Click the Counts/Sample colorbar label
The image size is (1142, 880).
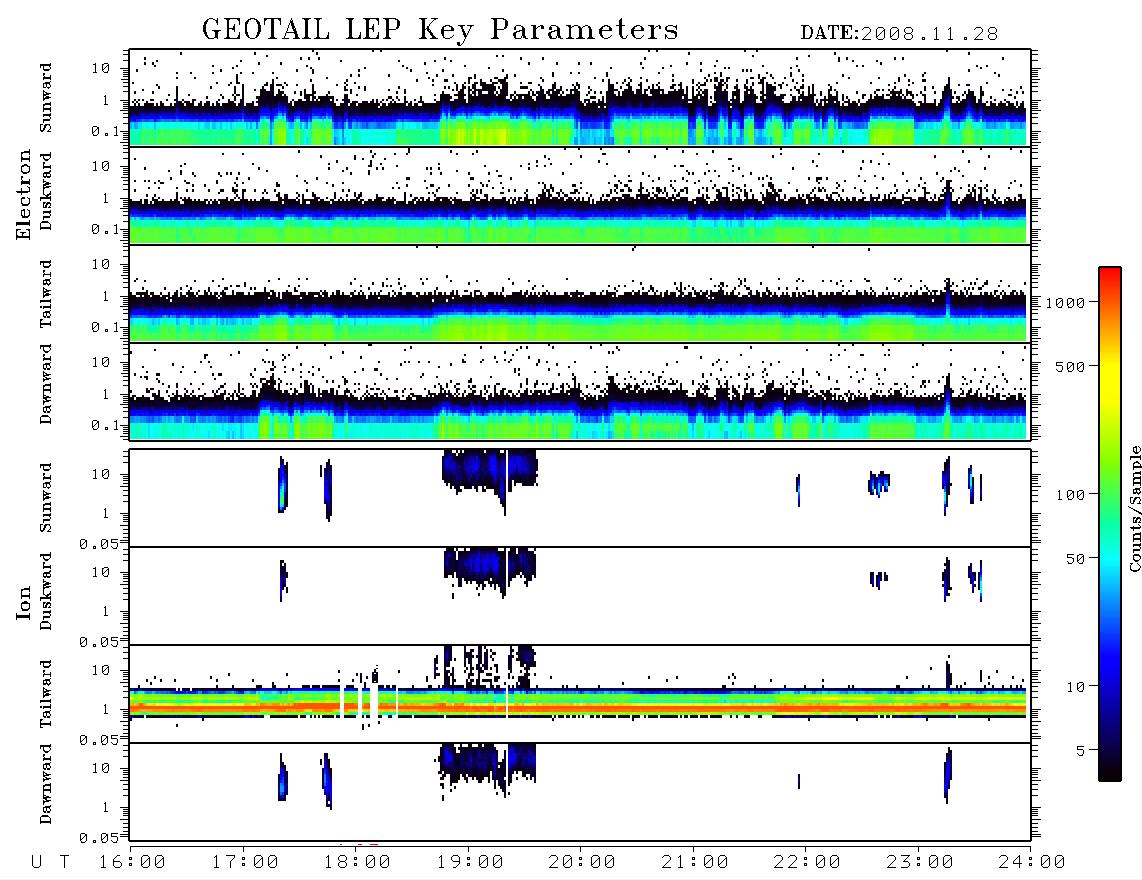pyautogui.click(x=1134, y=509)
